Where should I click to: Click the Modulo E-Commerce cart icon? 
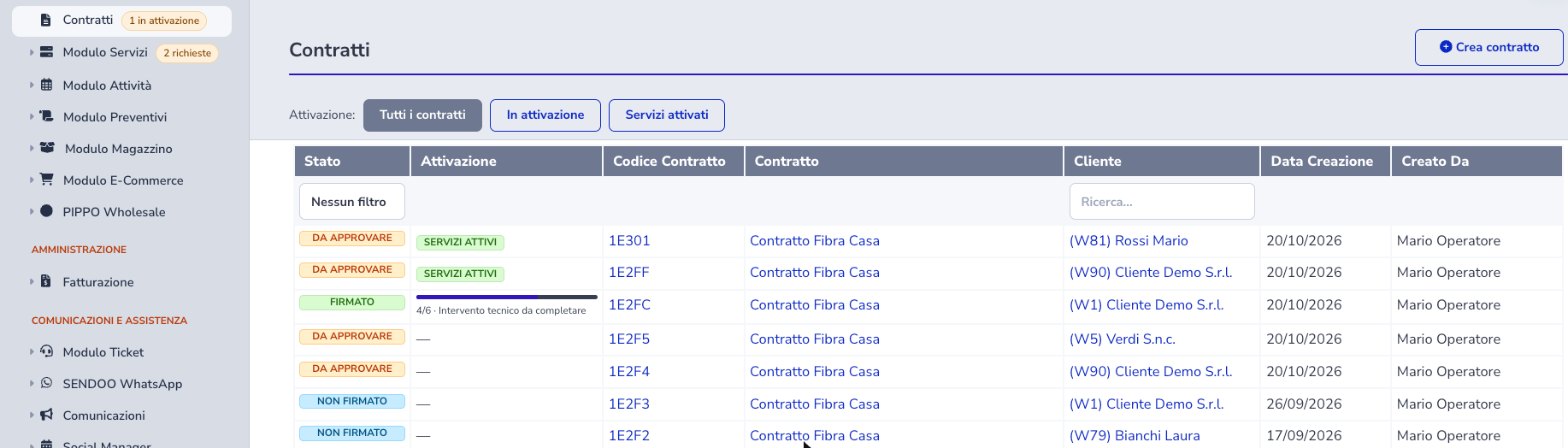tap(46, 181)
